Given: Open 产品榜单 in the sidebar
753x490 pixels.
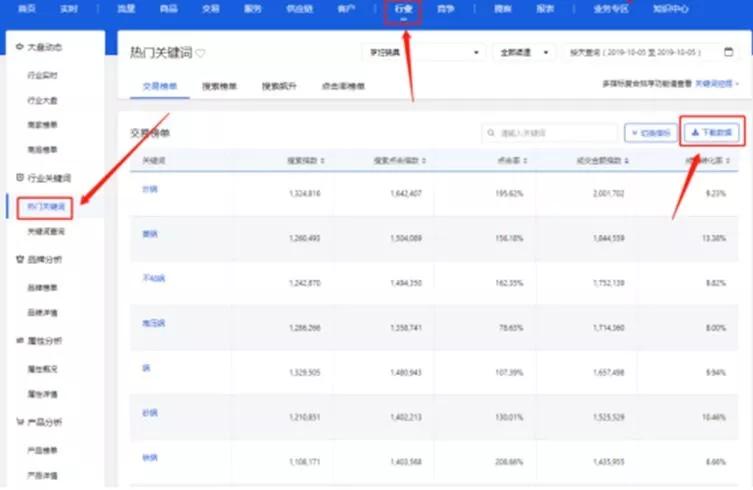Looking at the screenshot, I should pos(42,450).
